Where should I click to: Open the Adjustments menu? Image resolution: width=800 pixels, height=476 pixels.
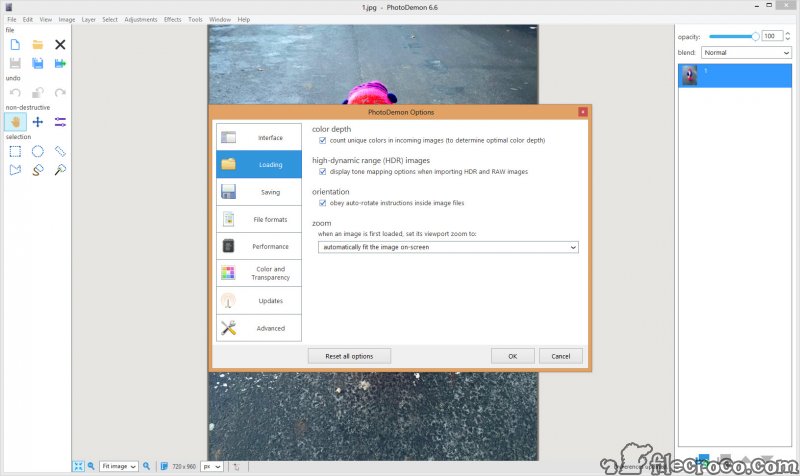(141, 19)
